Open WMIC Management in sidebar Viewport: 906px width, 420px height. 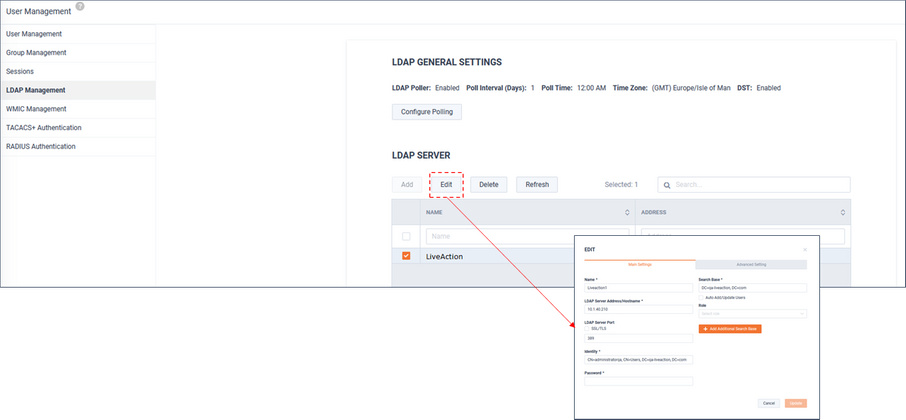click(x=78, y=109)
